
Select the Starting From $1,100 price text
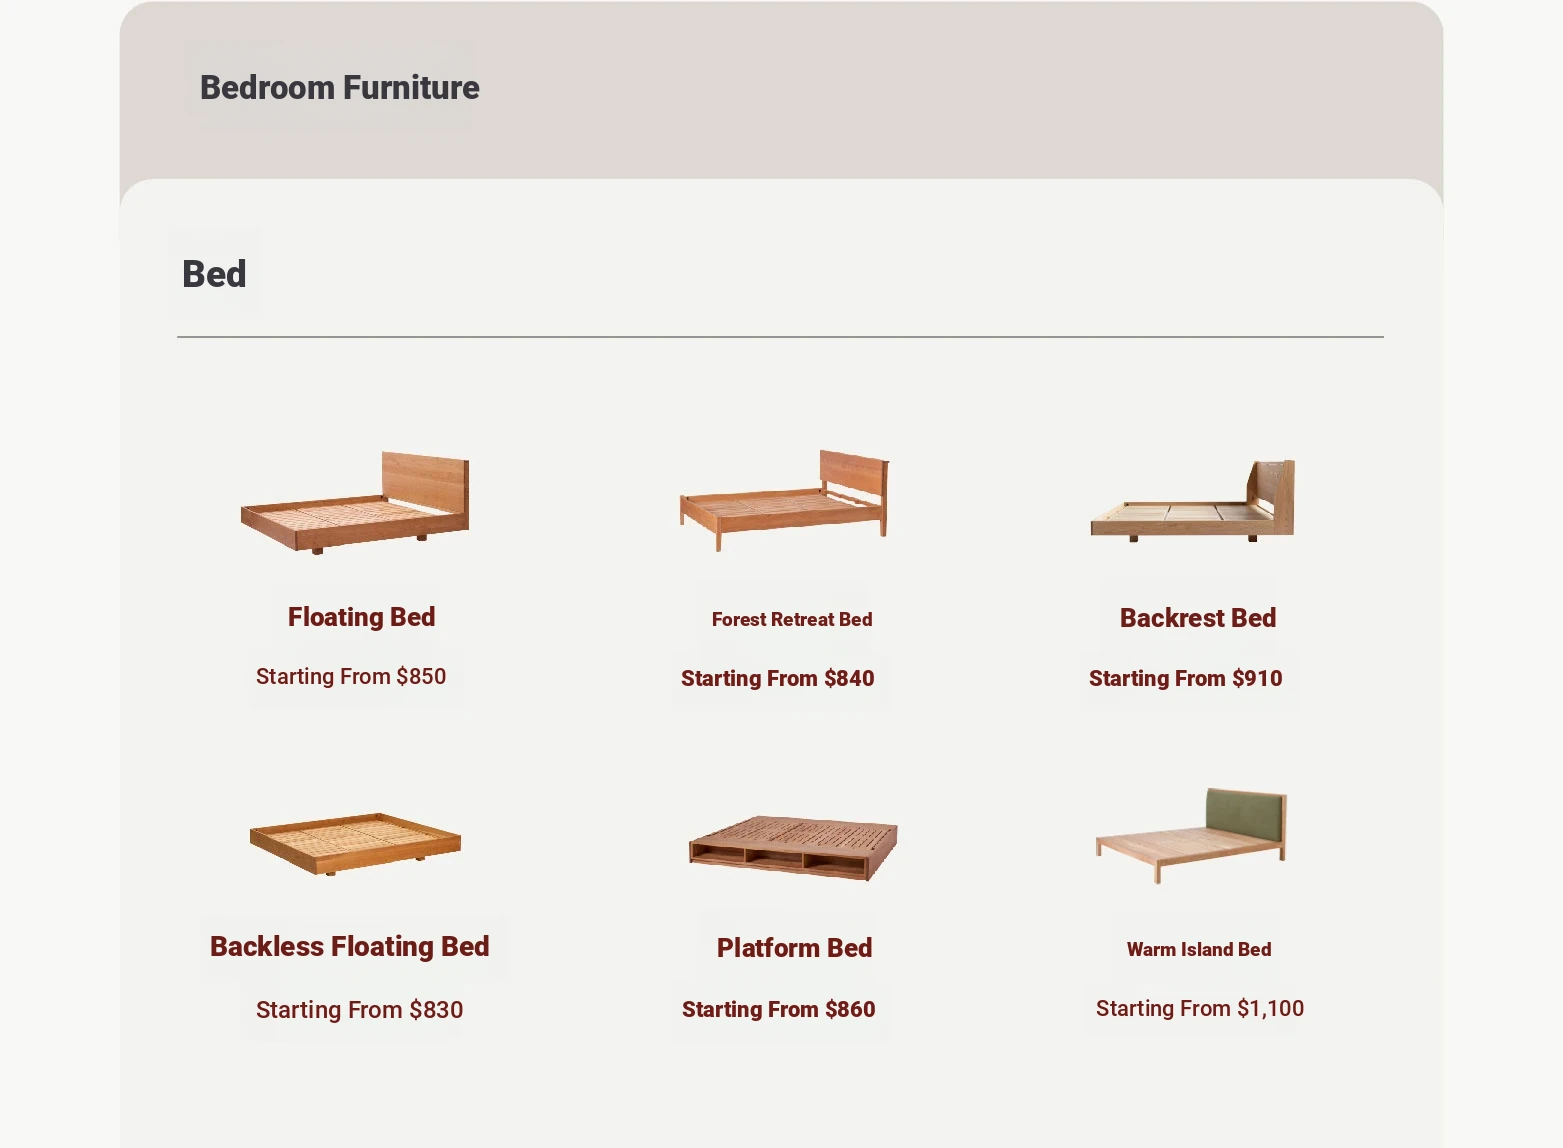click(1200, 1008)
